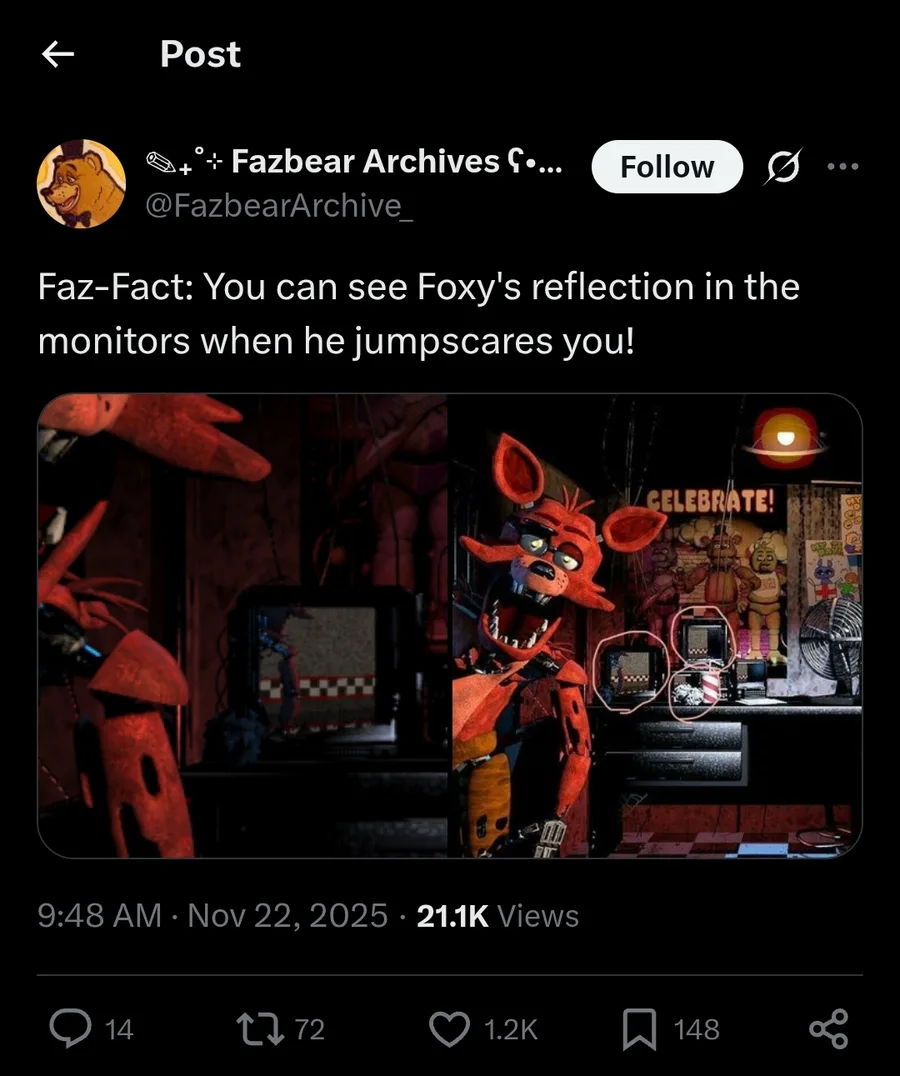Tap the Post header title

click(200, 54)
